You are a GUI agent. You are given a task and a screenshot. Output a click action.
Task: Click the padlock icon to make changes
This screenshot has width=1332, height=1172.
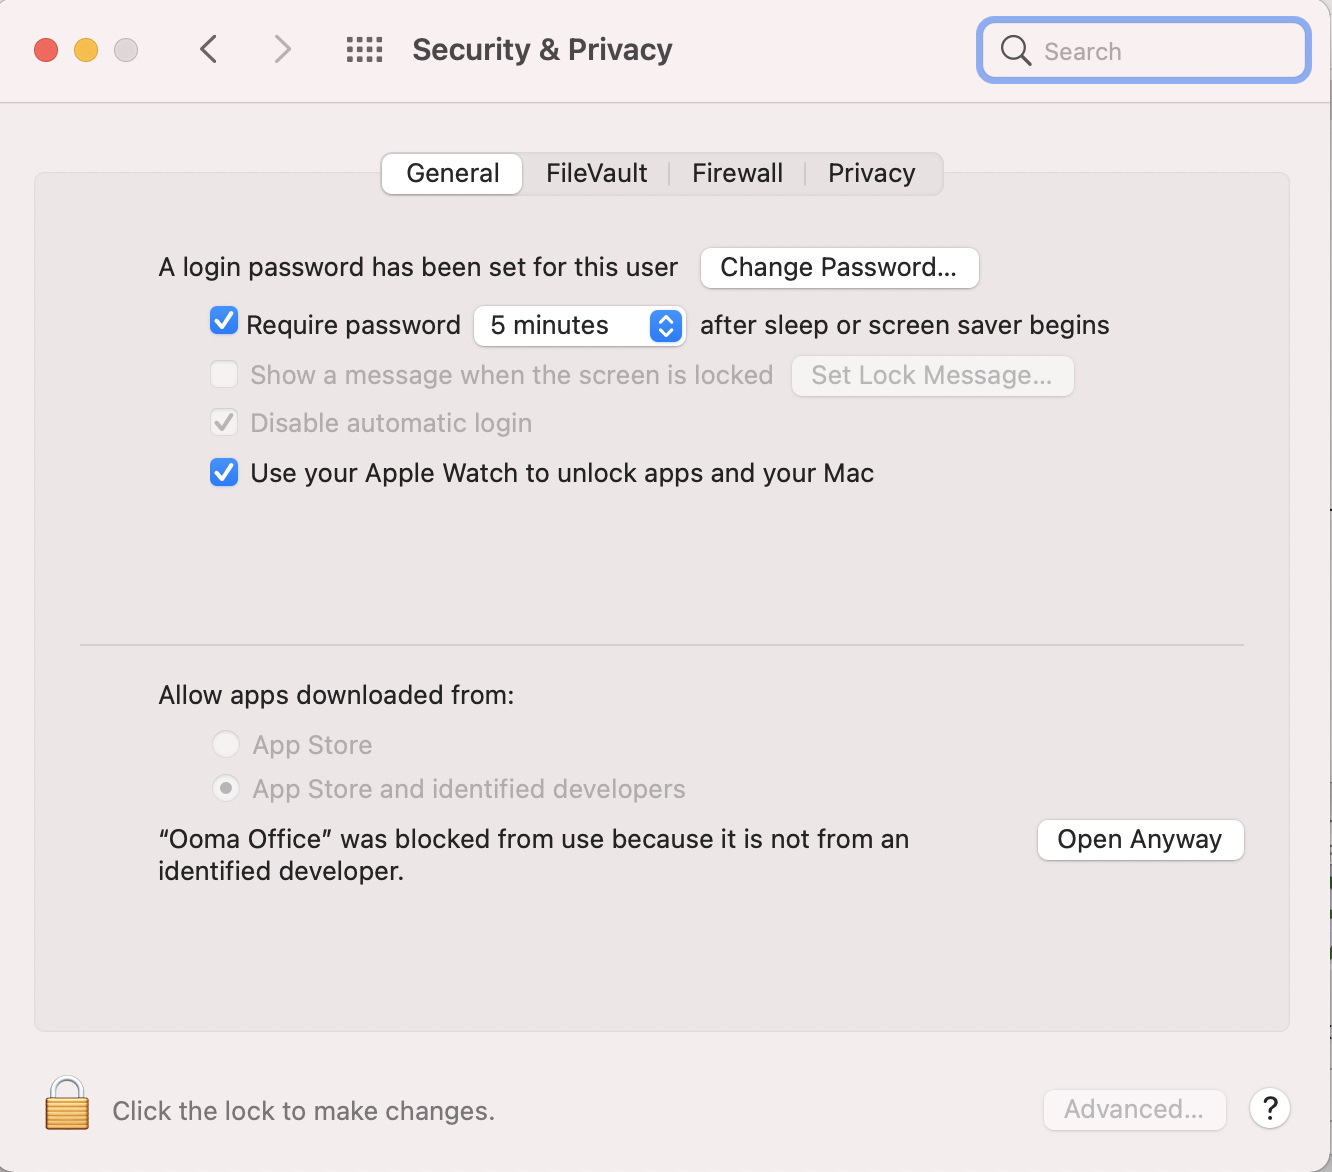(67, 1104)
